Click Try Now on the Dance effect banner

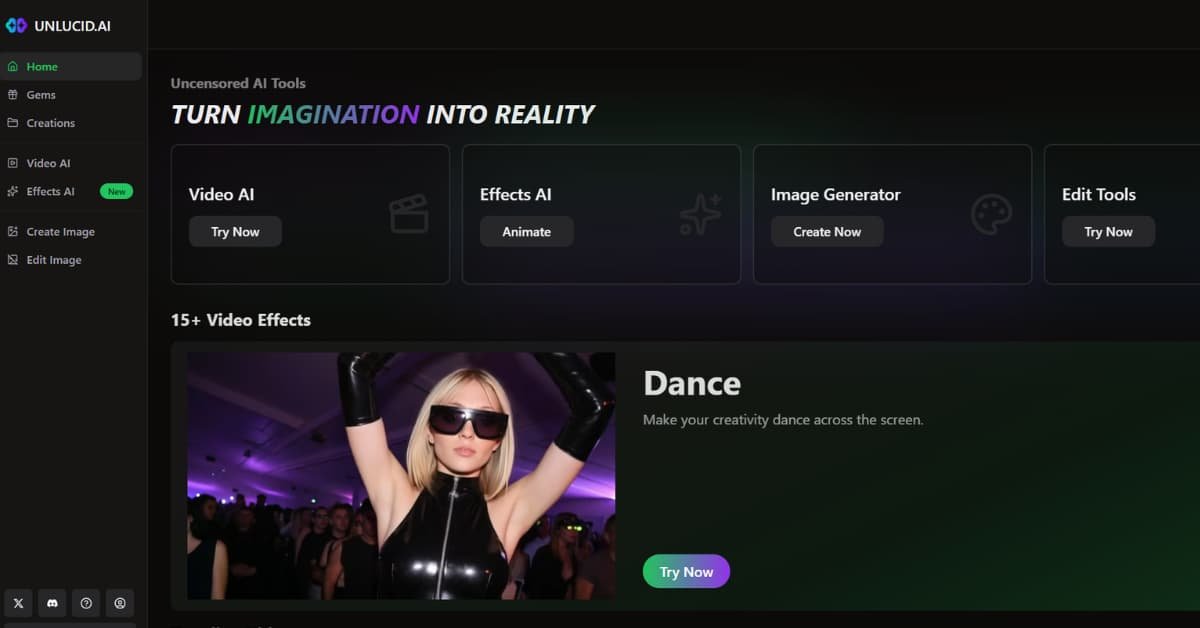[x=686, y=571]
